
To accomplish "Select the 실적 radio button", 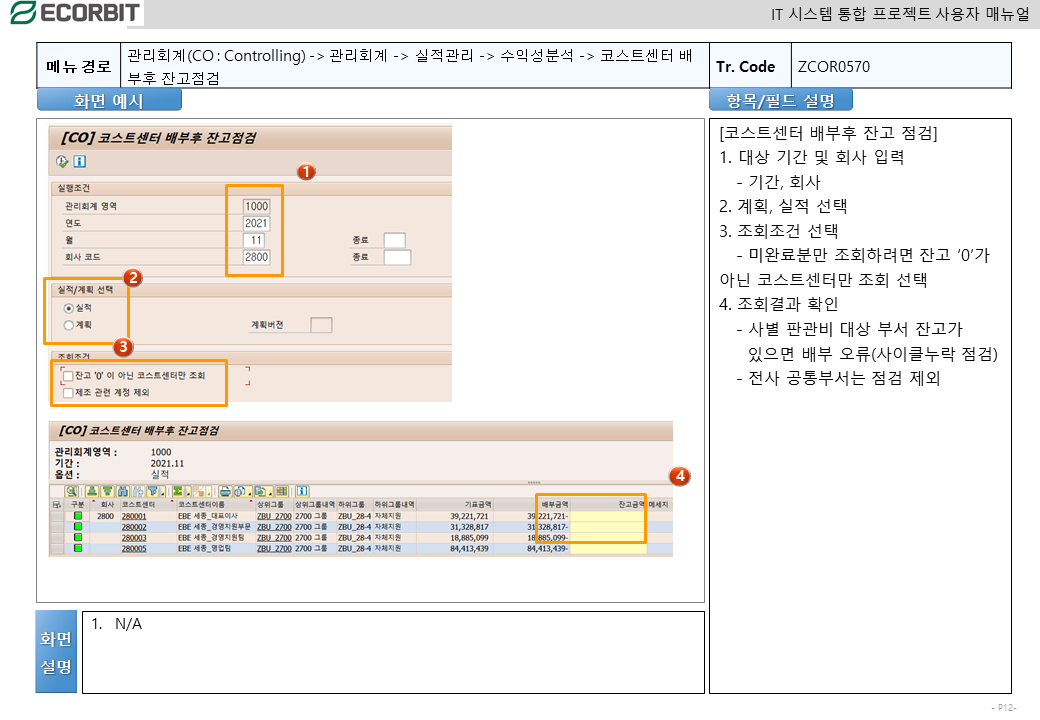I will 69,308.
